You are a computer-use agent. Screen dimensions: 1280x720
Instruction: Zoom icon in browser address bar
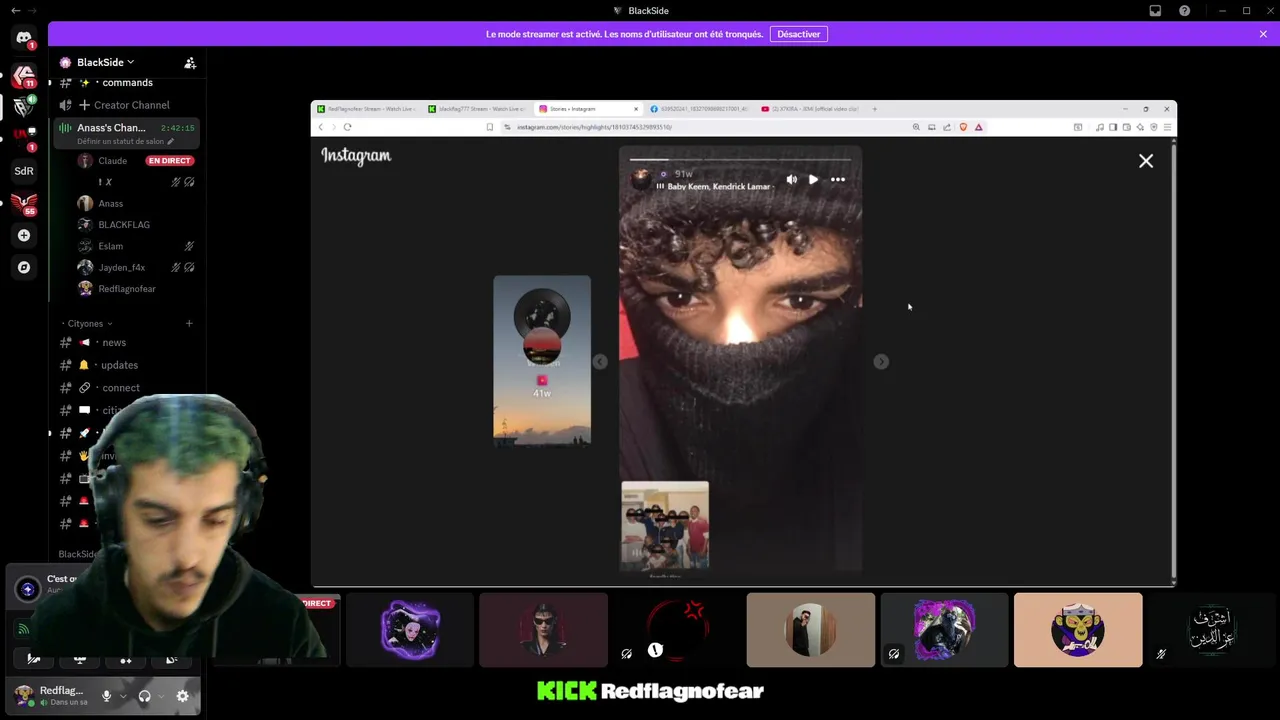pos(916,127)
